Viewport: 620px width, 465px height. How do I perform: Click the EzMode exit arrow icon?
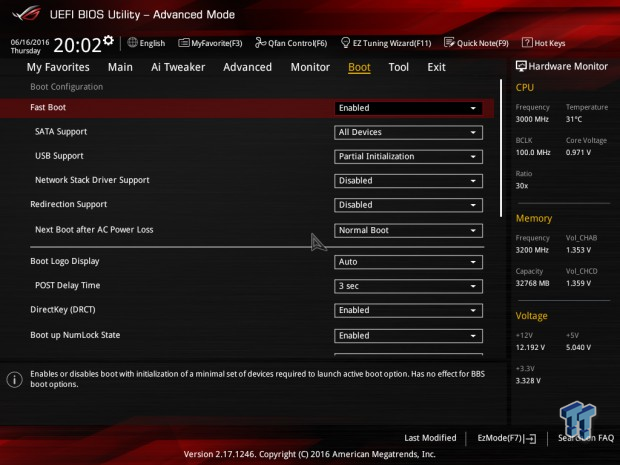point(530,438)
